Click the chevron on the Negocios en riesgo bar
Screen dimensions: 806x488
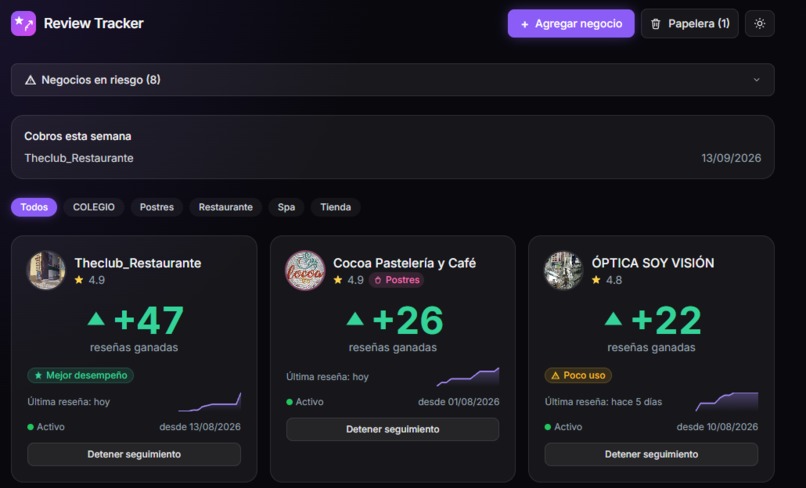[x=756, y=80]
